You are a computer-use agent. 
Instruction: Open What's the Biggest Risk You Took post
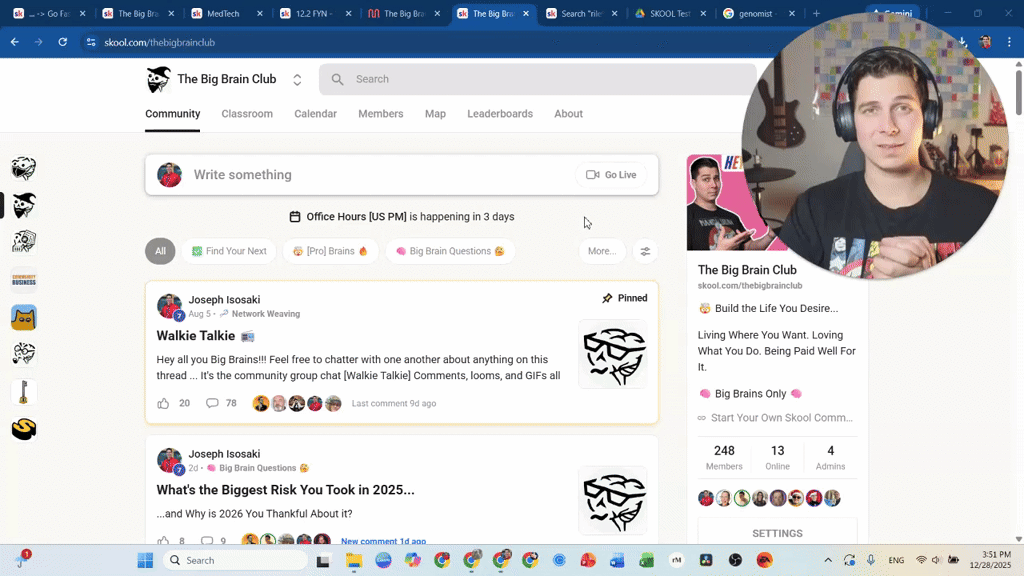point(285,490)
